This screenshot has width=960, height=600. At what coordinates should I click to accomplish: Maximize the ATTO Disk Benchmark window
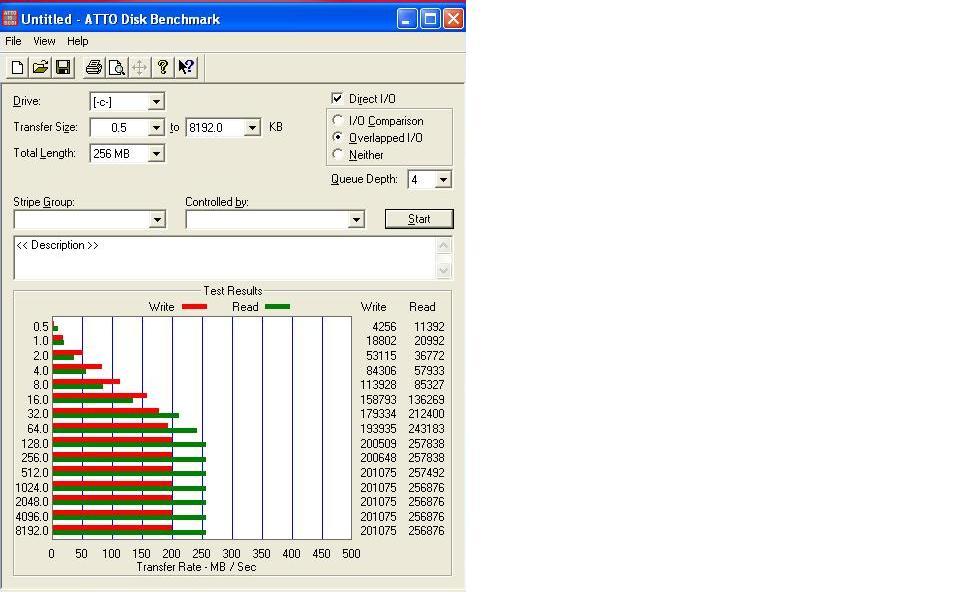tap(430, 18)
